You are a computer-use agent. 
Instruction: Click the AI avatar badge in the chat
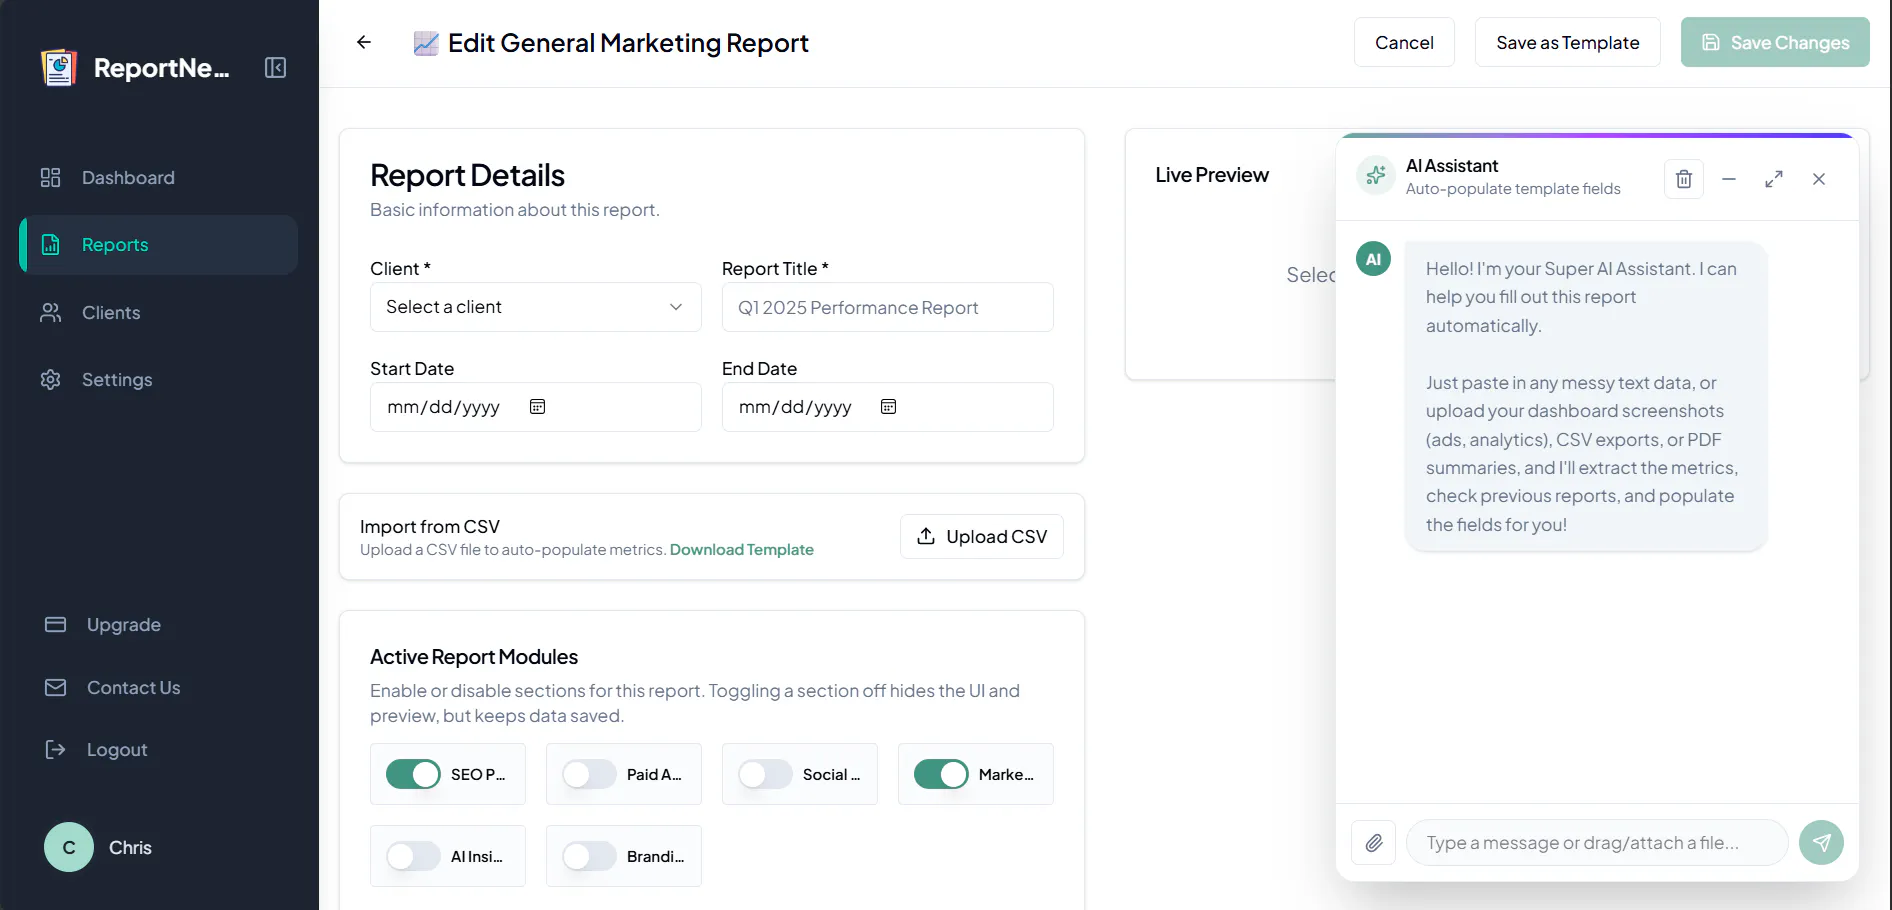click(1373, 259)
